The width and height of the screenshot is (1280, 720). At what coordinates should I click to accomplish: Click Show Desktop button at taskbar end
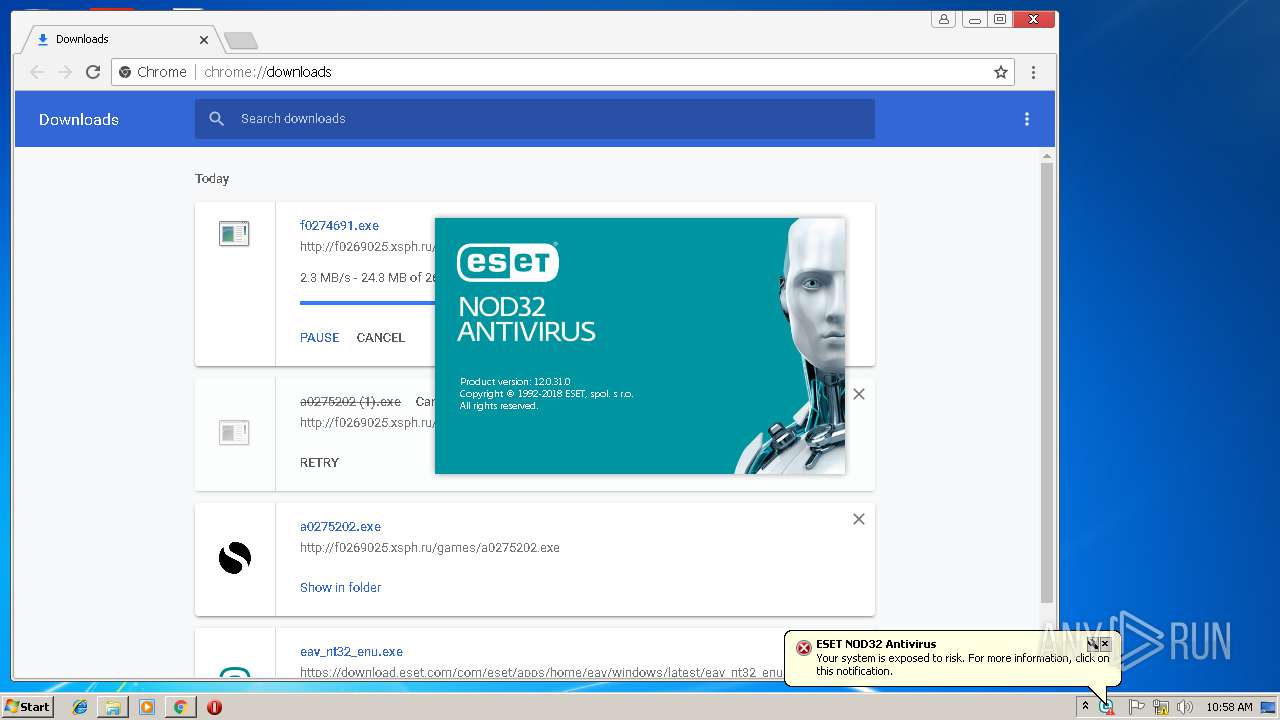tap(1270, 707)
